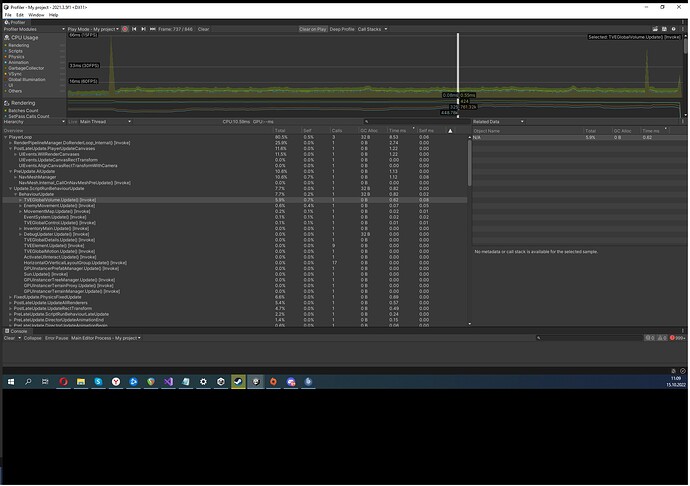Click the Rendering module icon
The height and width of the screenshot is (486, 690).
[x=7, y=103]
